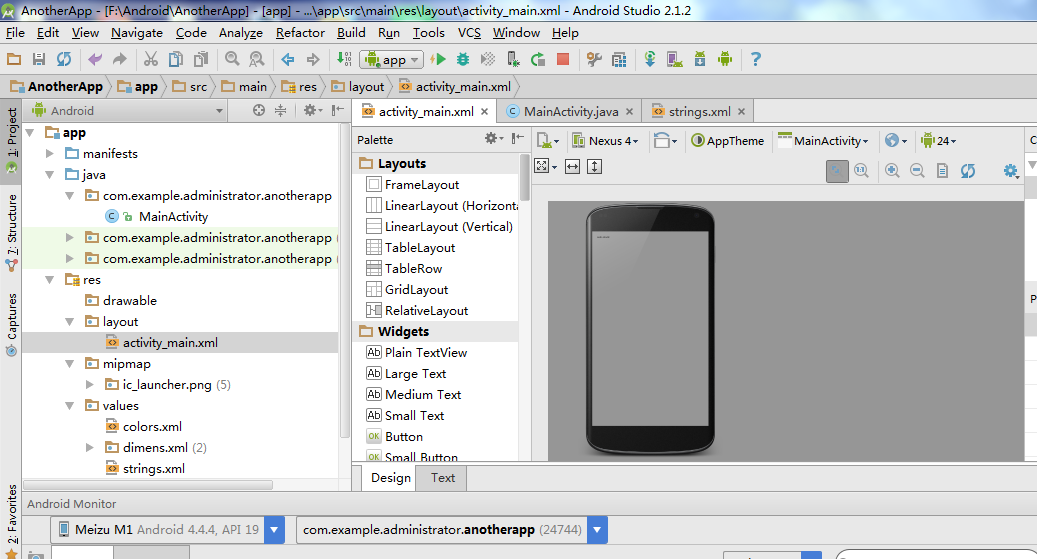Expand the ic_launcher.png node
The height and width of the screenshot is (559, 1037).
[x=90, y=384]
